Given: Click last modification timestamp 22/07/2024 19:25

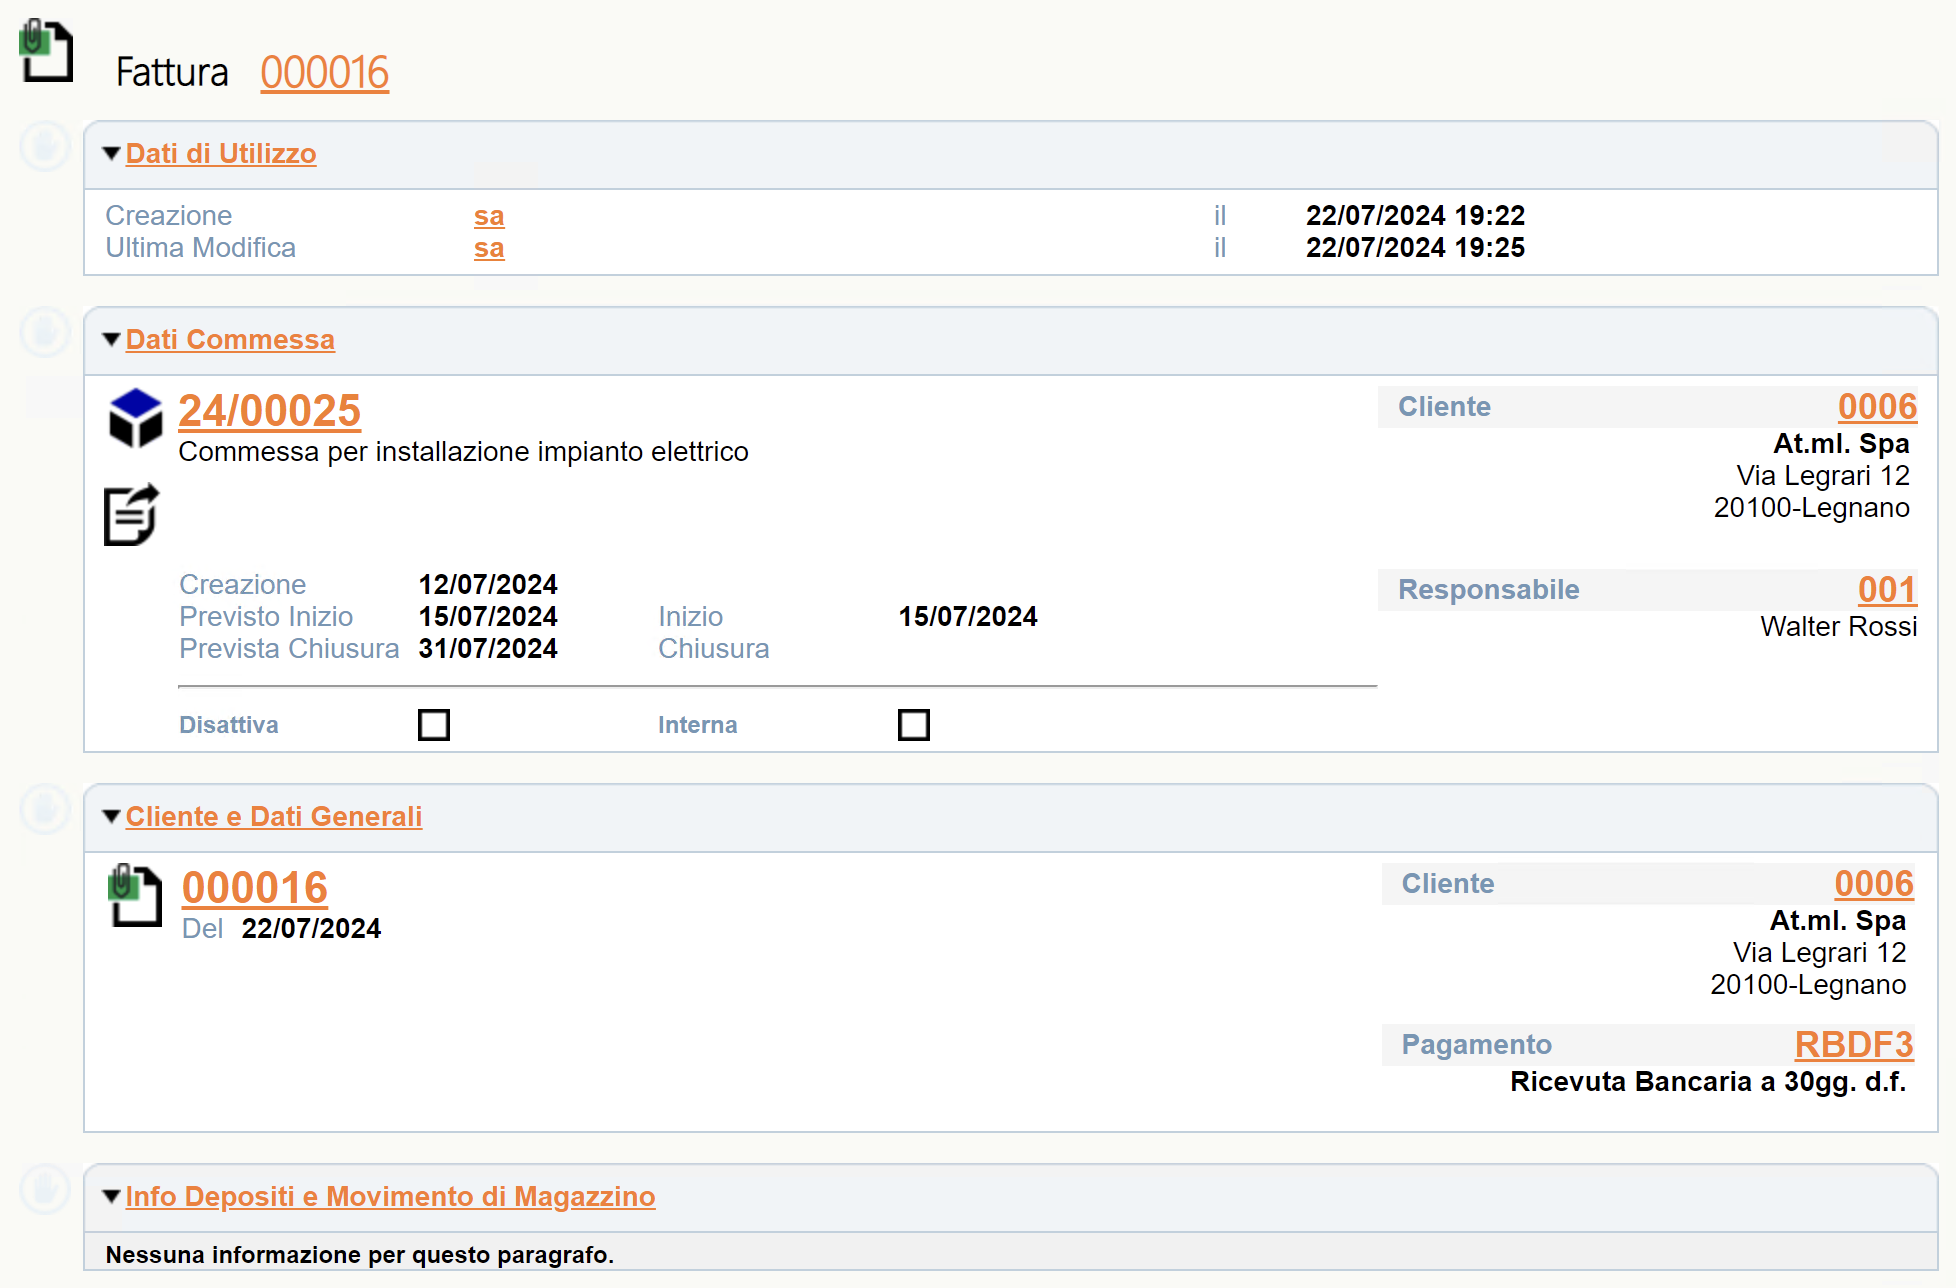Looking at the screenshot, I should pos(1415,248).
